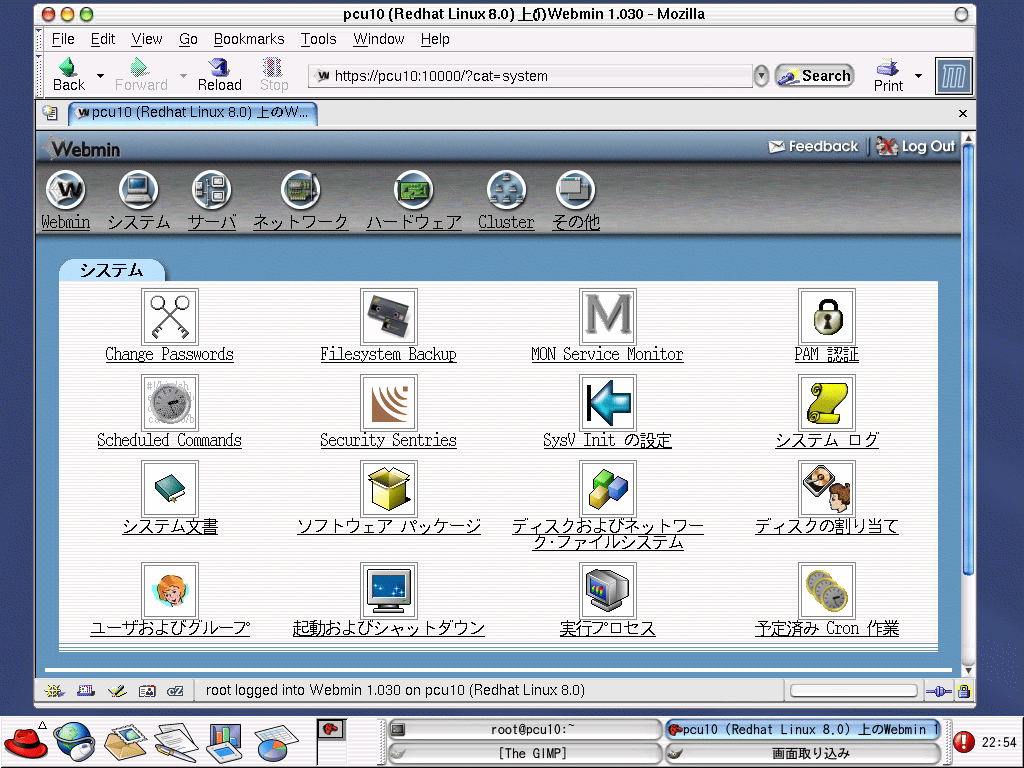The height and width of the screenshot is (768, 1024).
Task: Click the Search button
Action: (815, 76)
